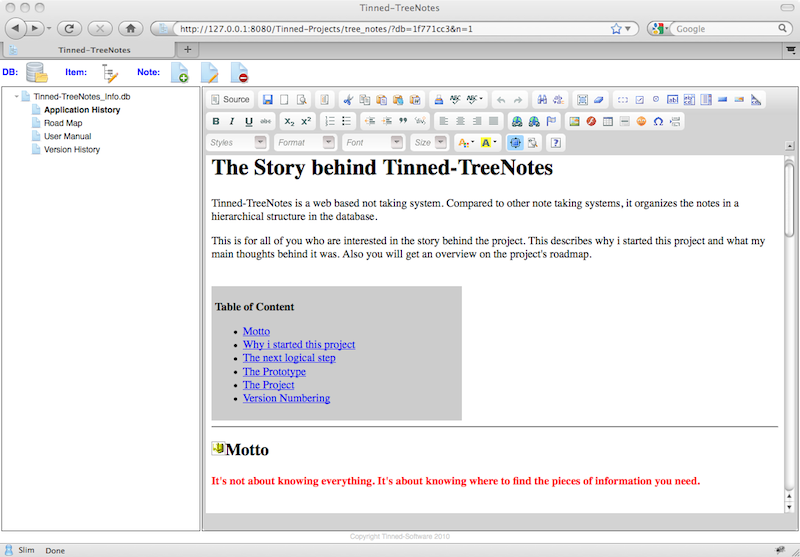Screen dimensions: 800x557
Task: Edit item using the Item tree pencil icon
Action: point(110,73)
